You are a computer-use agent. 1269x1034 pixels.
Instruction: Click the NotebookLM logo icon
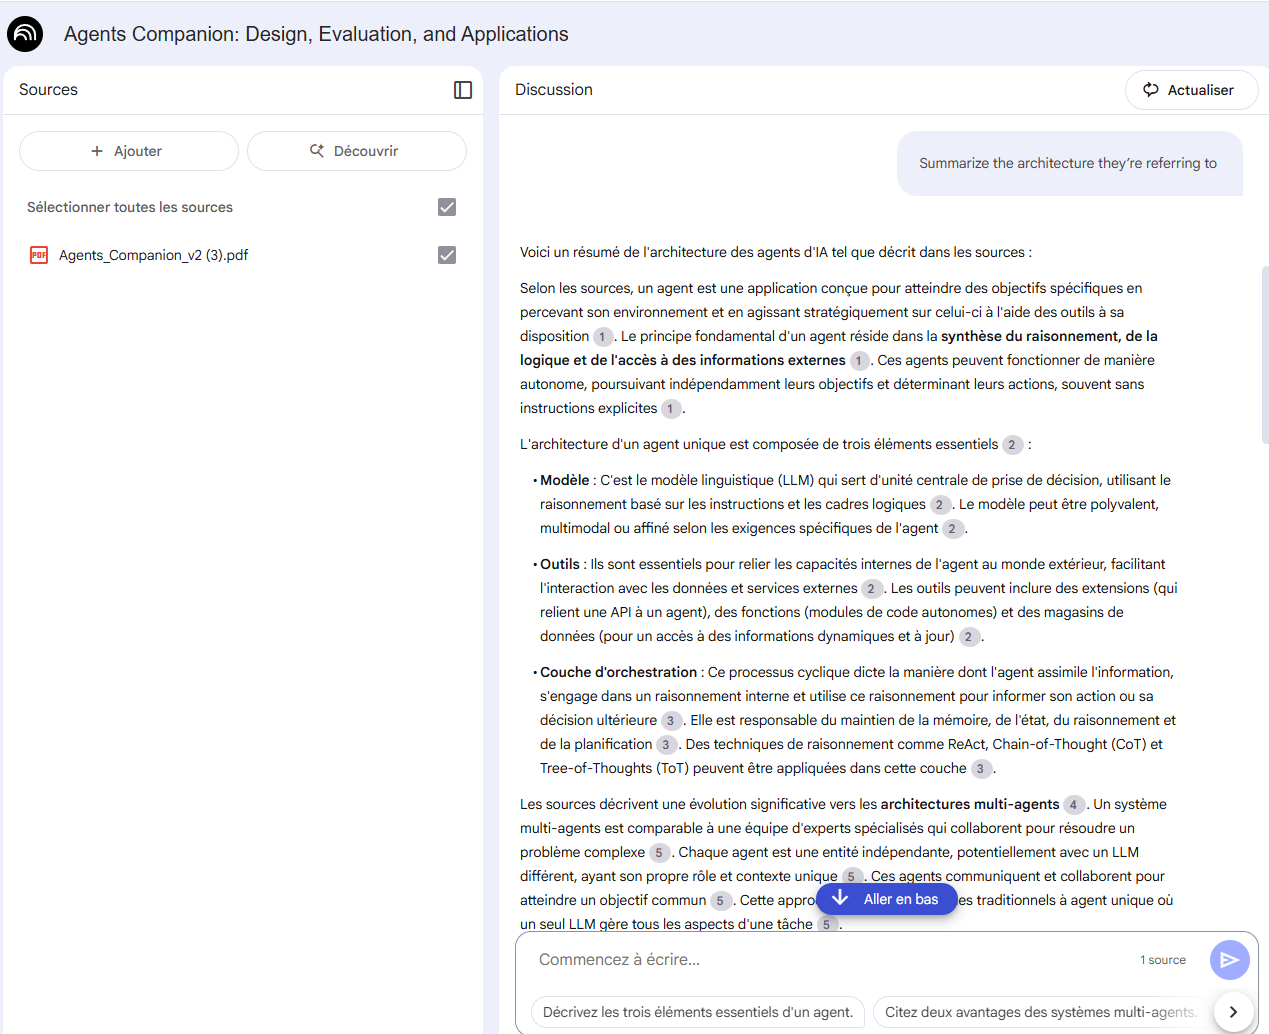25,34
